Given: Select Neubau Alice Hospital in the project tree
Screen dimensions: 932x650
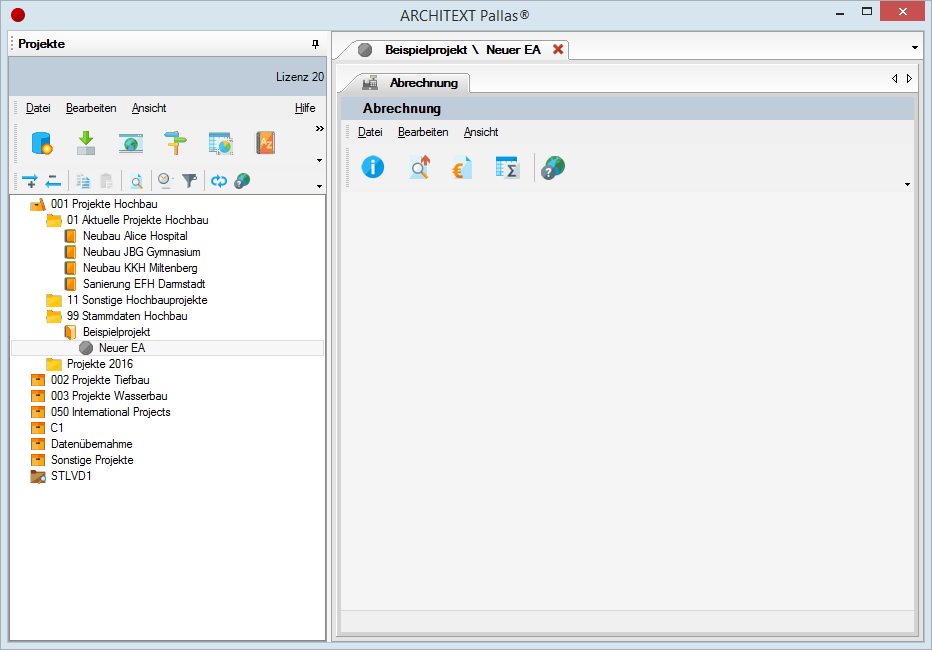Looking at the screenshot, I should pos(135,236).
